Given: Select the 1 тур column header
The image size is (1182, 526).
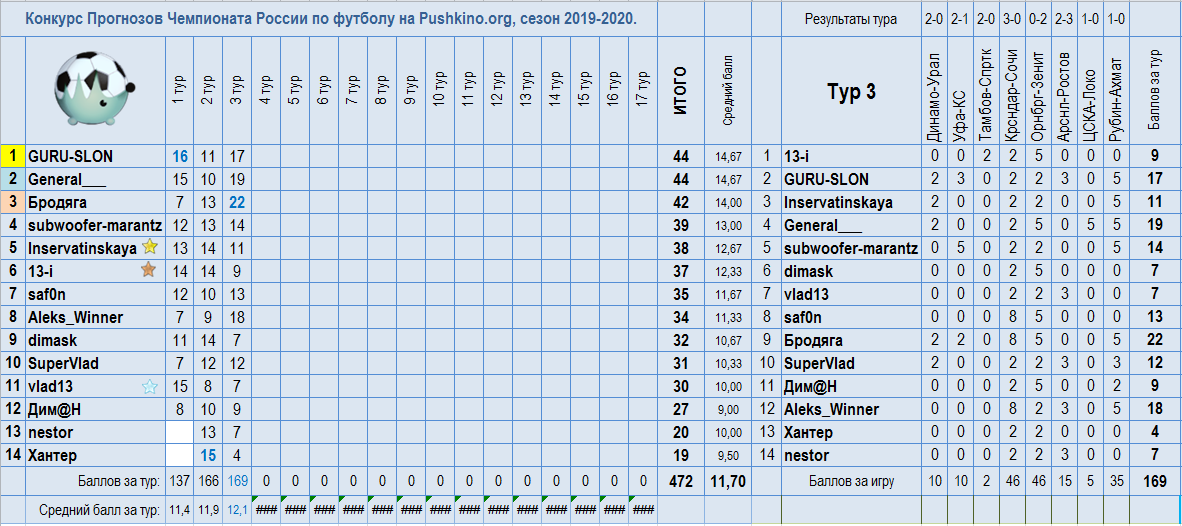Looking at the screenshot, I should pos(180,91).
